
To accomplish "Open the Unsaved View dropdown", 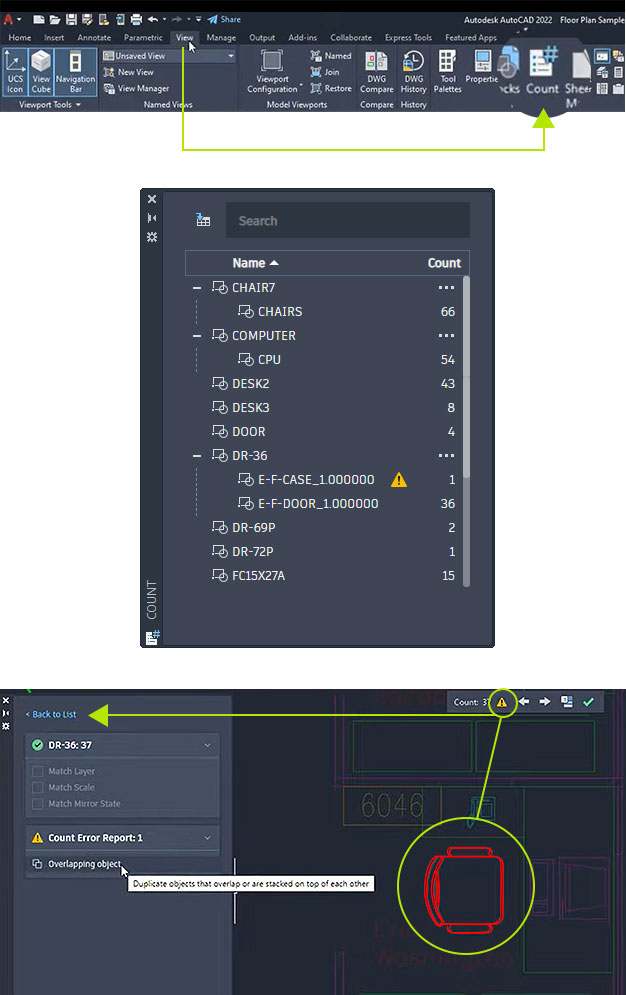I will click(231, 56).
